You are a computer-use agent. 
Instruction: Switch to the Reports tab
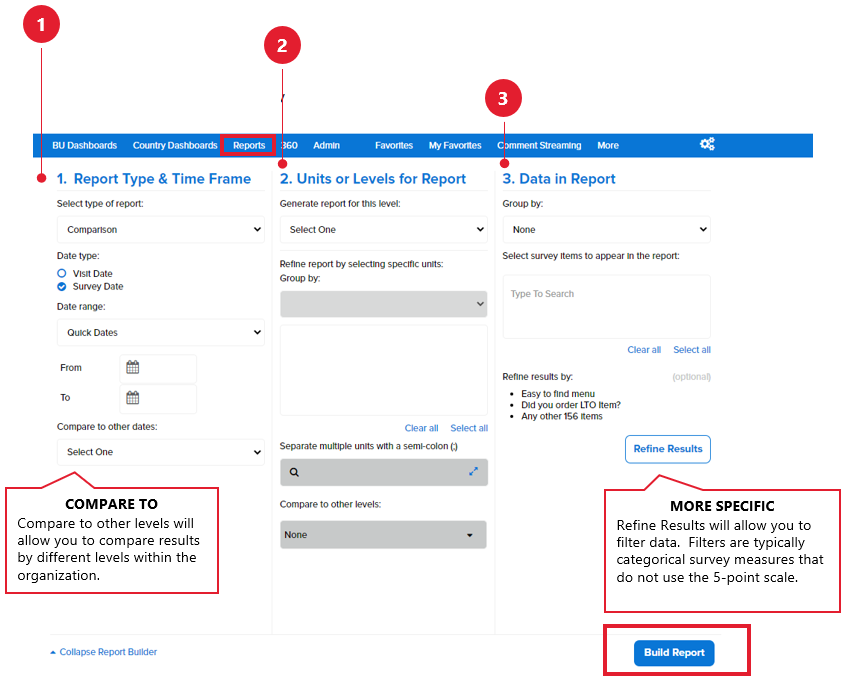tap(249, 145)
